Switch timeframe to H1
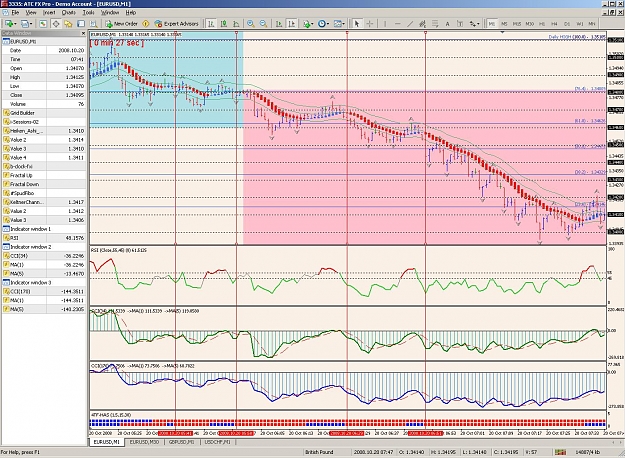The height and width of the screenshot is (458, 625). point(542,24)
